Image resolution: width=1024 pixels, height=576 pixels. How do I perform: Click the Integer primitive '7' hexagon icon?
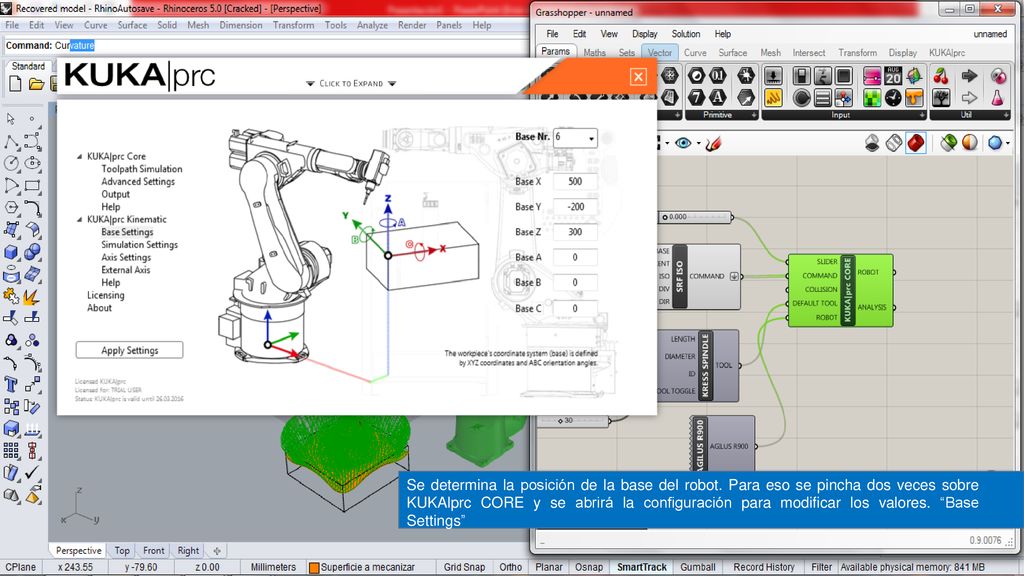pos(696,98)
